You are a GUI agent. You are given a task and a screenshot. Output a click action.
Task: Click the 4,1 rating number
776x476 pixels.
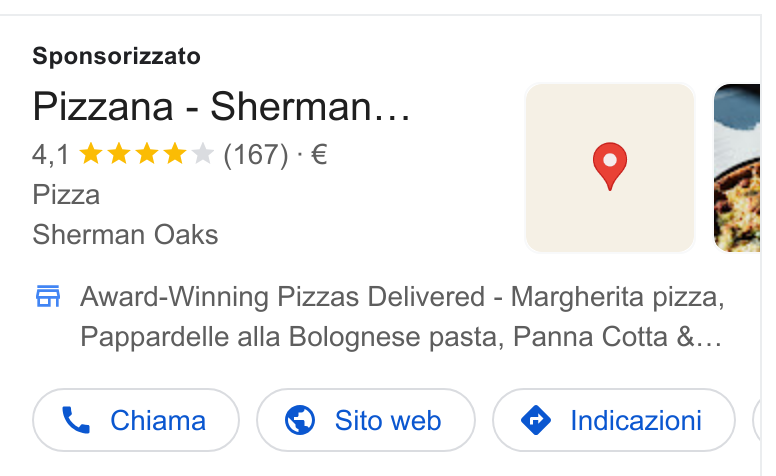50,155
